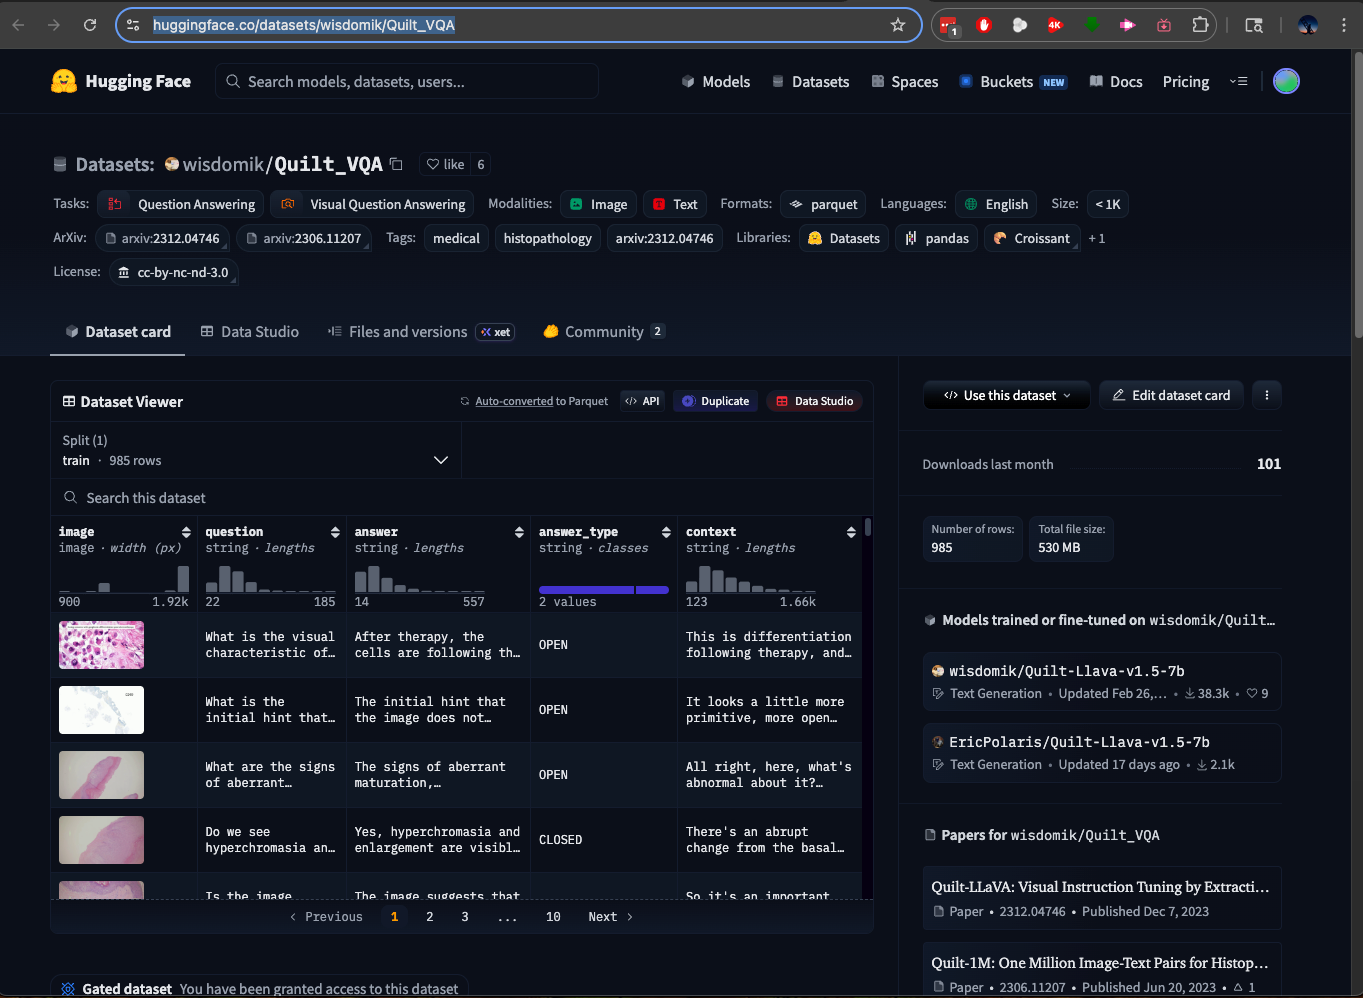This screenshot has height=998, width=1363.
Task: Click the Question Answering task tag
Action: 181,204
